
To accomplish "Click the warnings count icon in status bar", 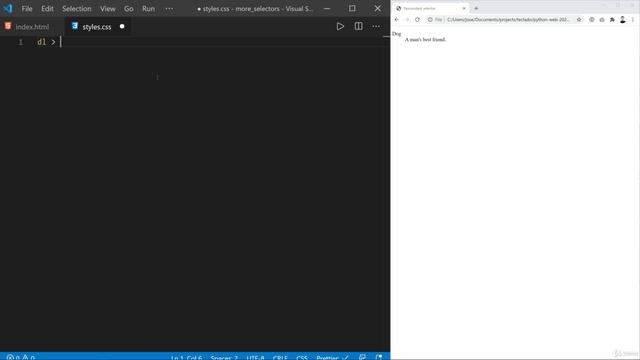I will point(25,357).
